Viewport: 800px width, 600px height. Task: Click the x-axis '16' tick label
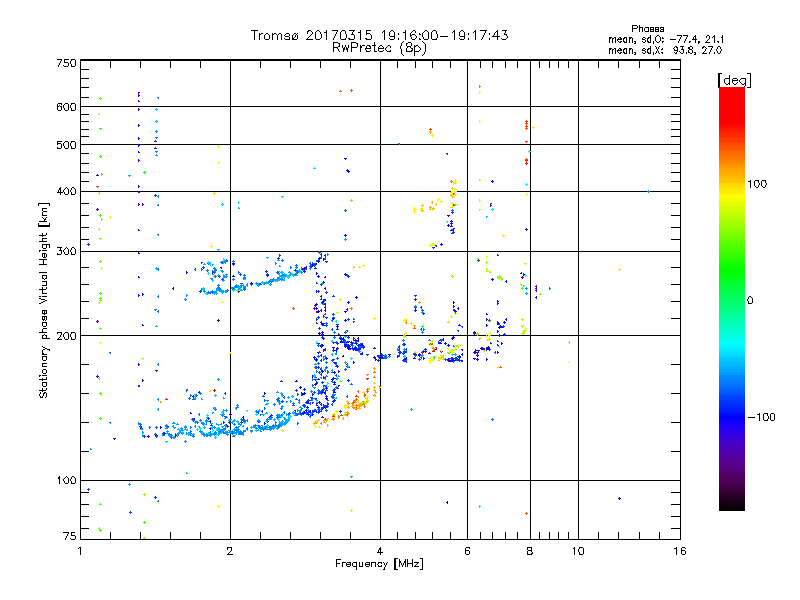coord(680,551)
